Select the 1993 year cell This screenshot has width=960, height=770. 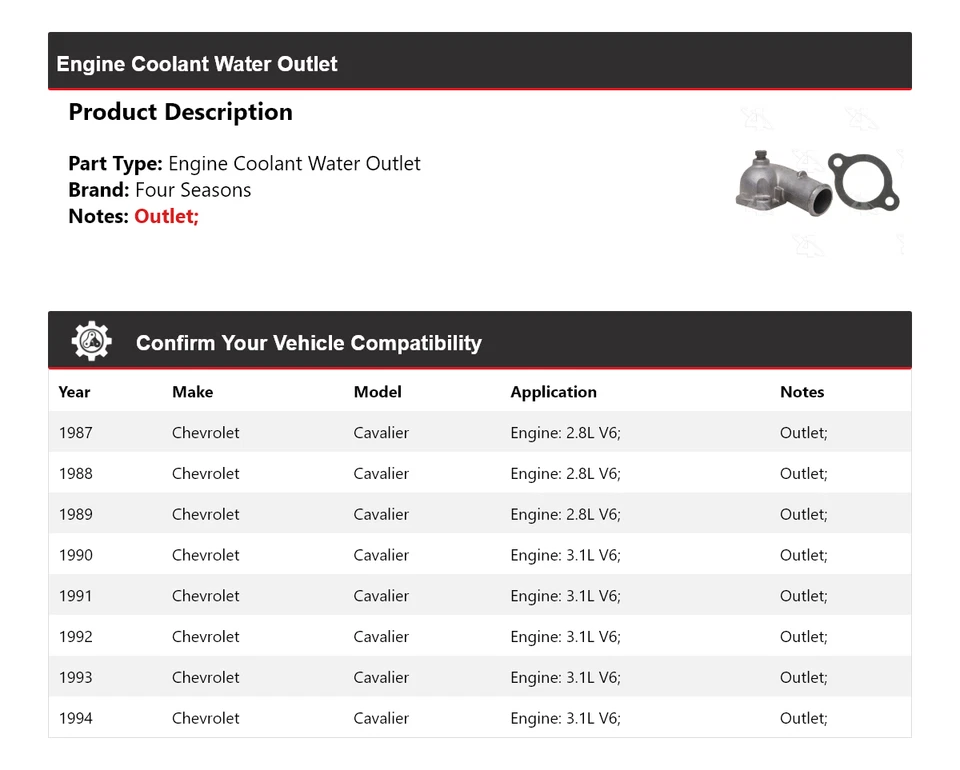pos(76,677)
